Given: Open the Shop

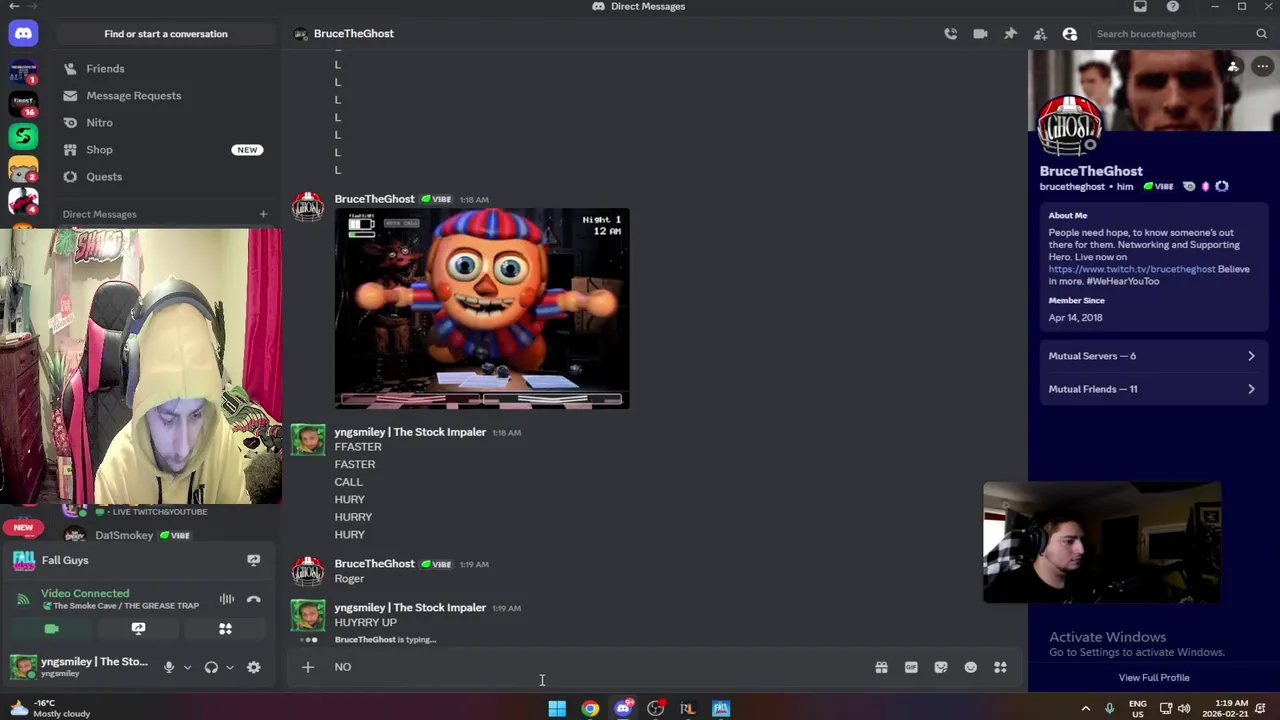Looking at the screenshot, I should [165, 150].
